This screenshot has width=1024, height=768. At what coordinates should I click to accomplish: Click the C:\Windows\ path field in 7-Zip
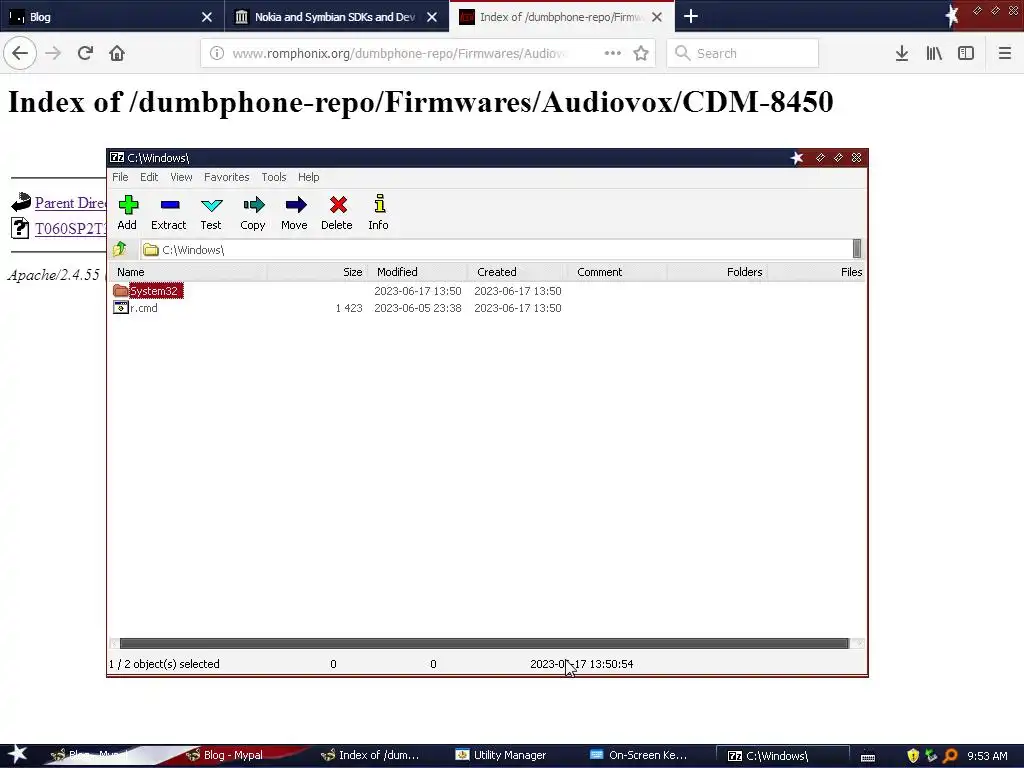(x=496, y=249)
